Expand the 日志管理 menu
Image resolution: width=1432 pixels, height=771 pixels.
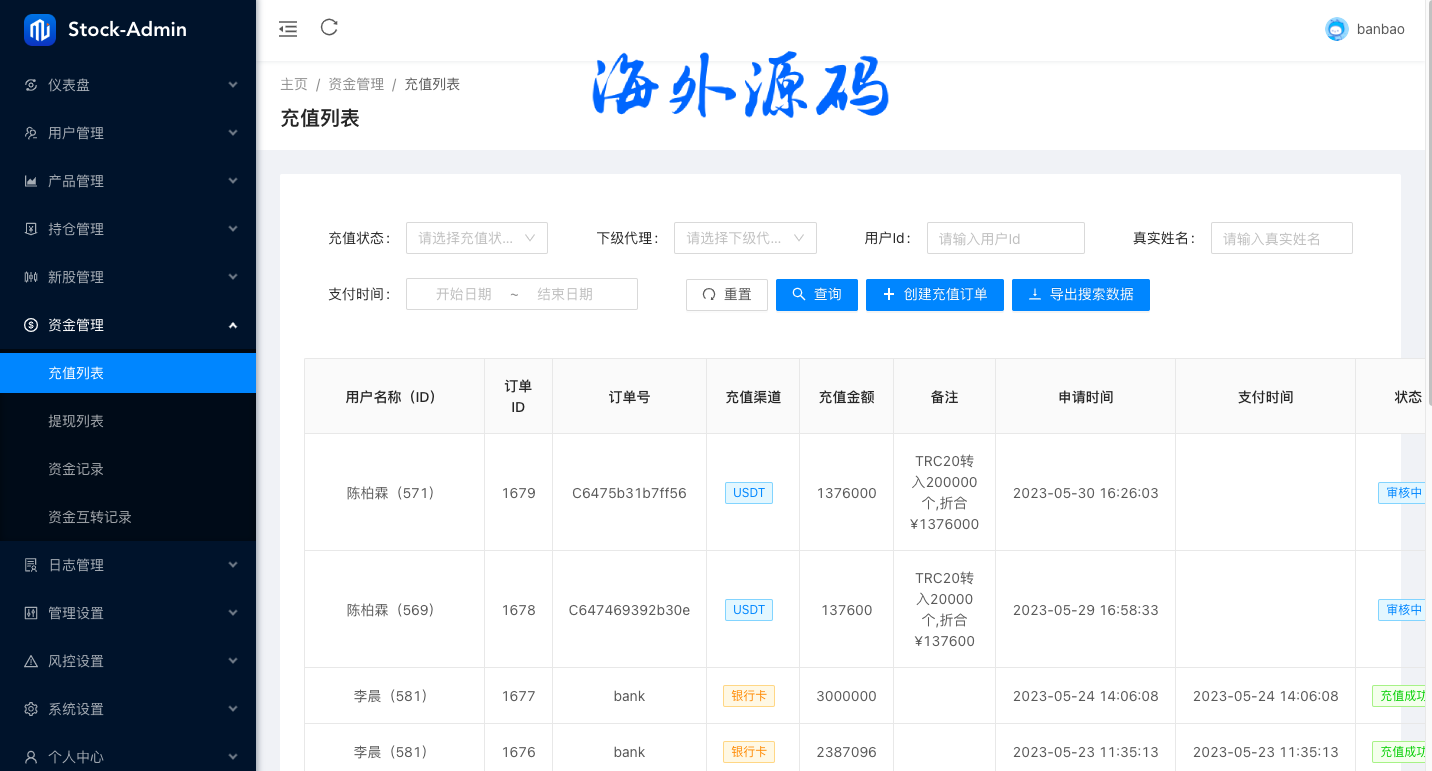128,565
